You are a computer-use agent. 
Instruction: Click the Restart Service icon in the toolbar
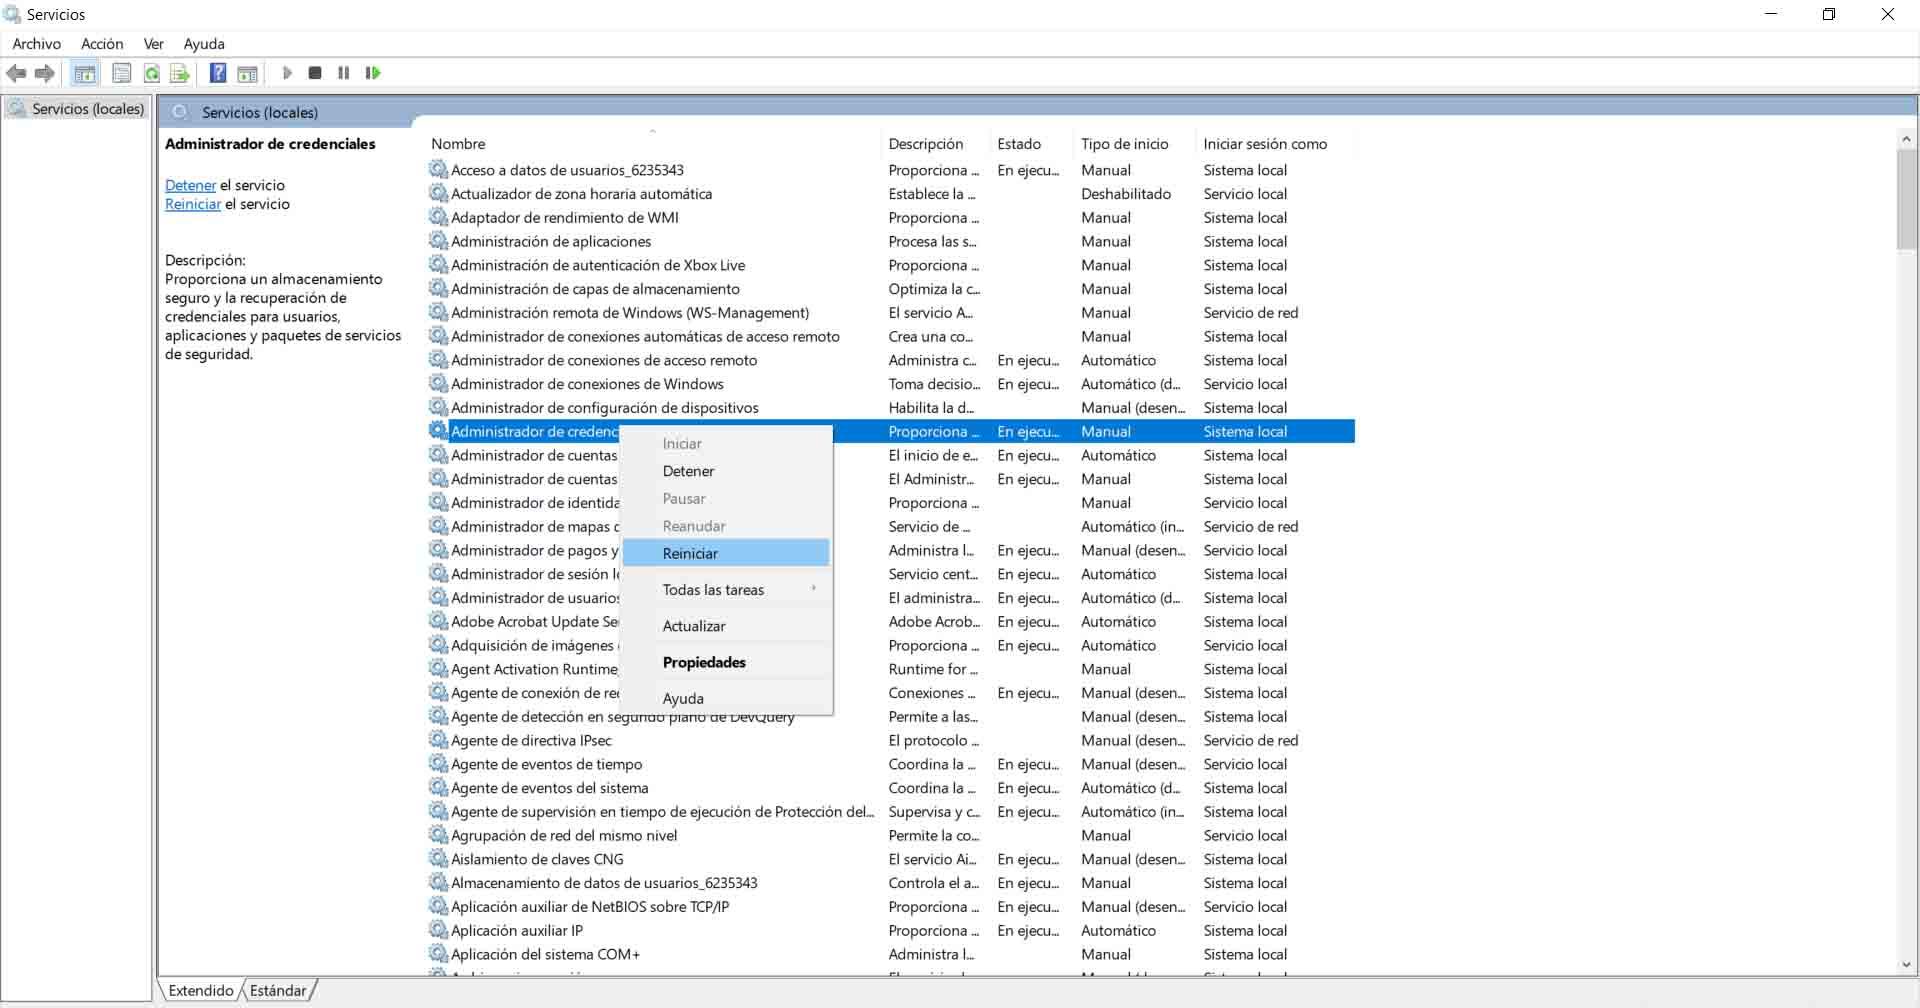[x=373, y=73]
